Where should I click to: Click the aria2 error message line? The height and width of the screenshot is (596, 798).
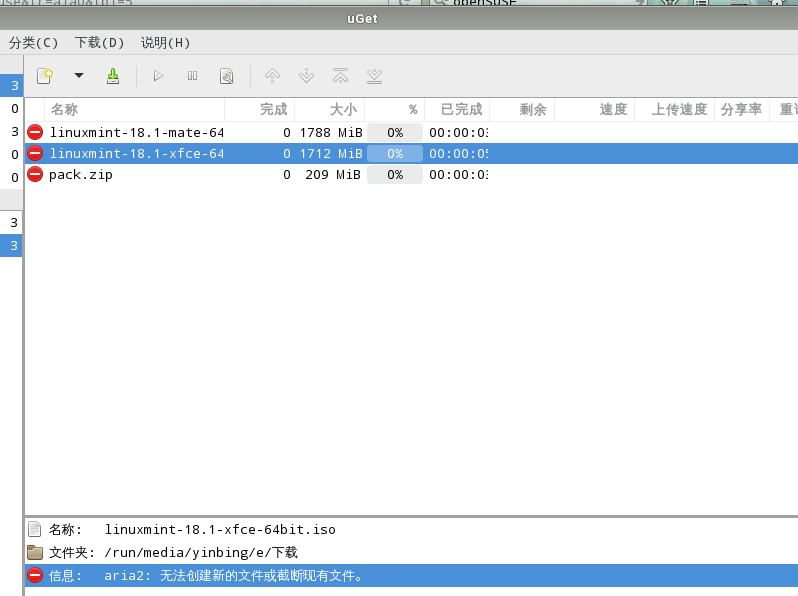pos(411,576)
